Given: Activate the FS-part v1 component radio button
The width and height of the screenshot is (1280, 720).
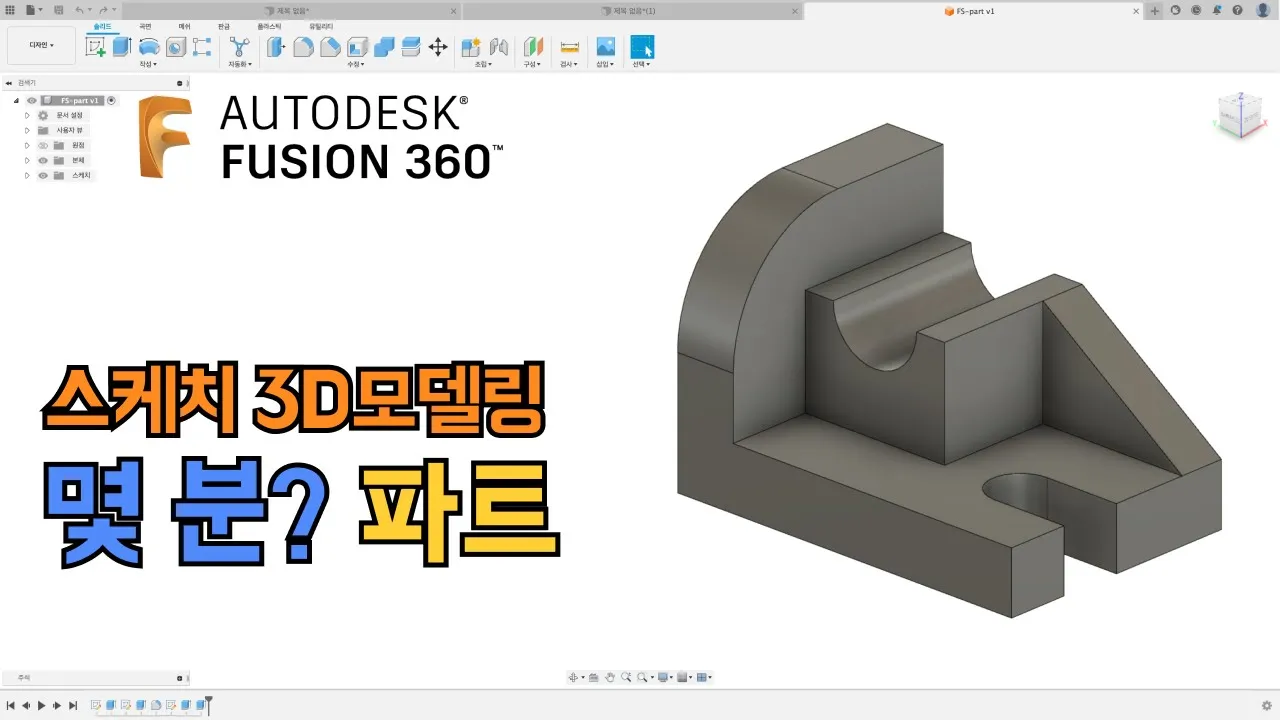Looking at the screenshot, I should pyautogui.click(x=111, y=100).
